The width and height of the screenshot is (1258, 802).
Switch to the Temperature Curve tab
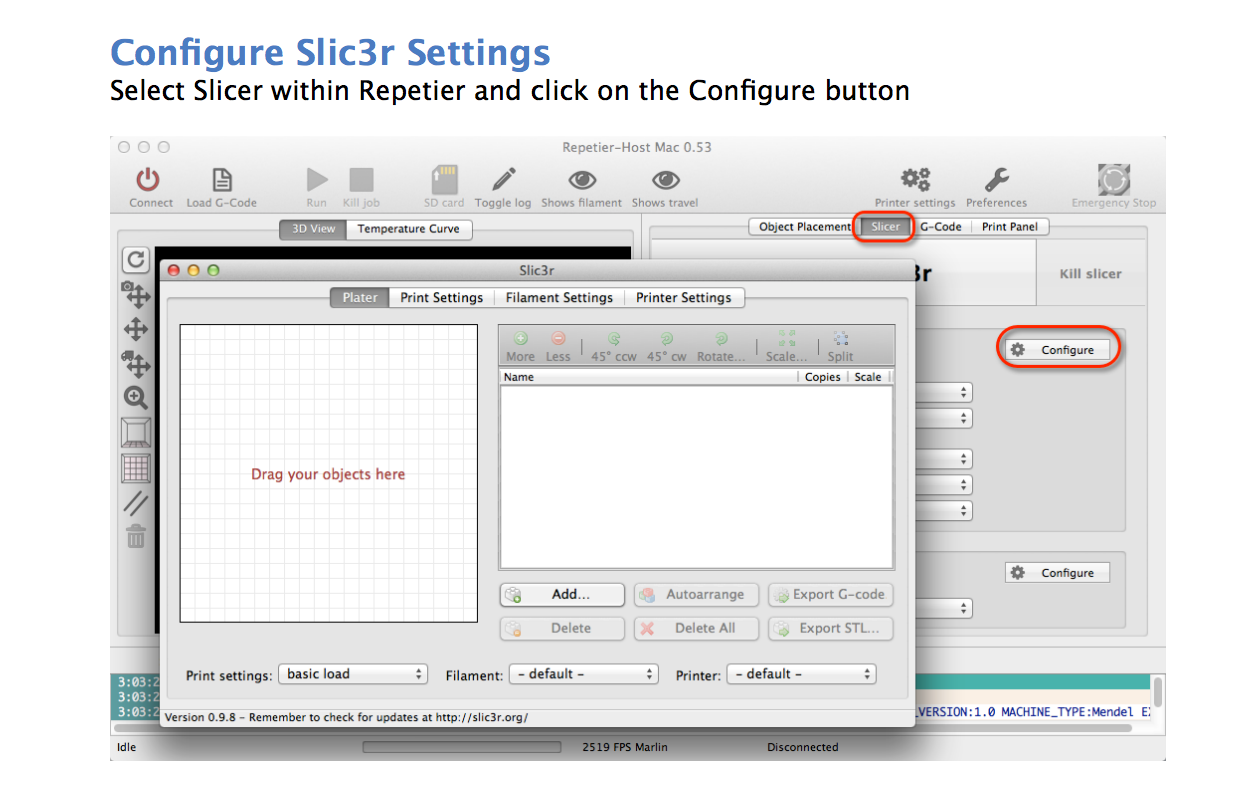tap(408, 228)
